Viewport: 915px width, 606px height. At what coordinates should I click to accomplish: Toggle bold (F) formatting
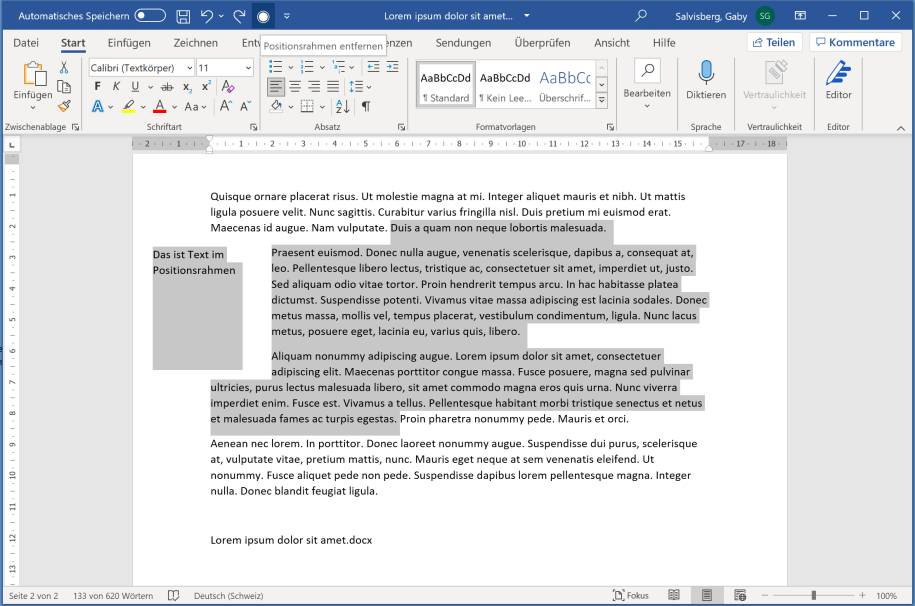click(97, 86)
